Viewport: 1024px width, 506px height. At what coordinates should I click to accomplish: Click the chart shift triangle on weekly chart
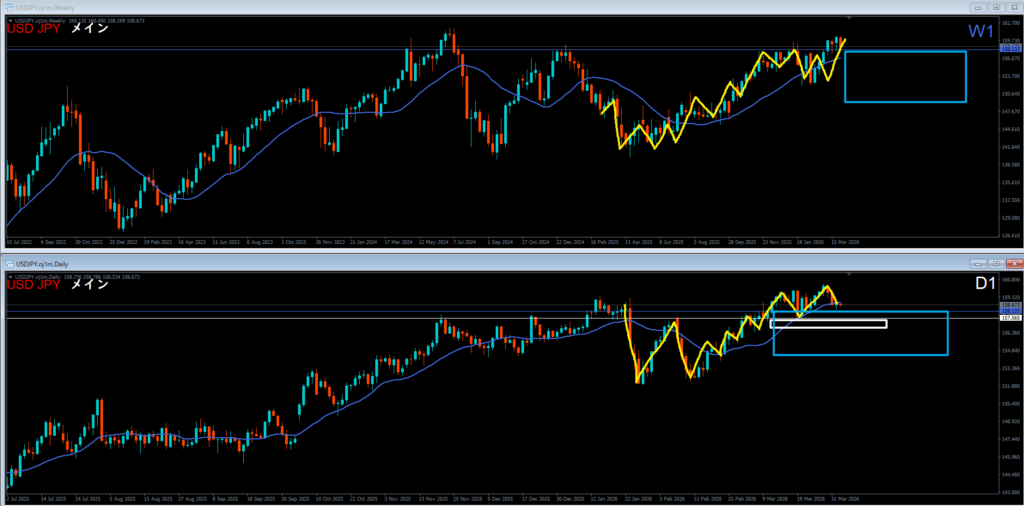tap(849, 19)
